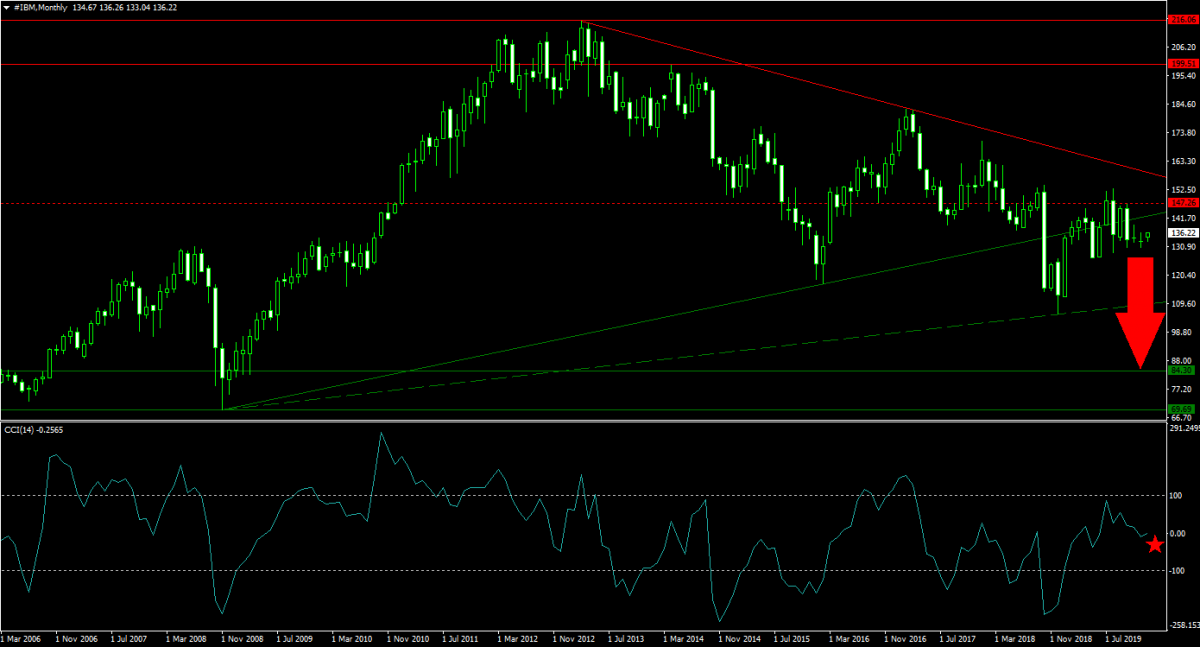The height and width of the screenshot is (647, 1200).
Task: Select the 216.06 red price label
Action: point(1182,19)
